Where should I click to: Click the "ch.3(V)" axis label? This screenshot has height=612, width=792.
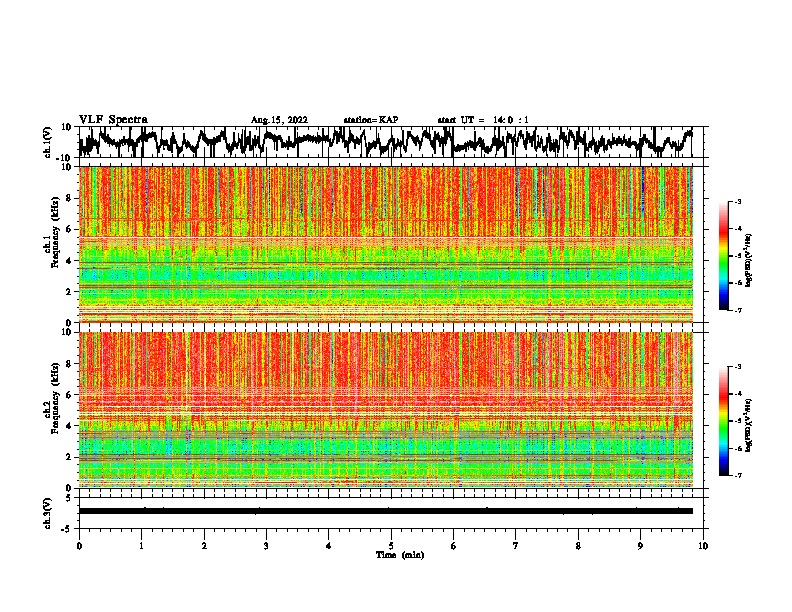(x=47, y=513)
